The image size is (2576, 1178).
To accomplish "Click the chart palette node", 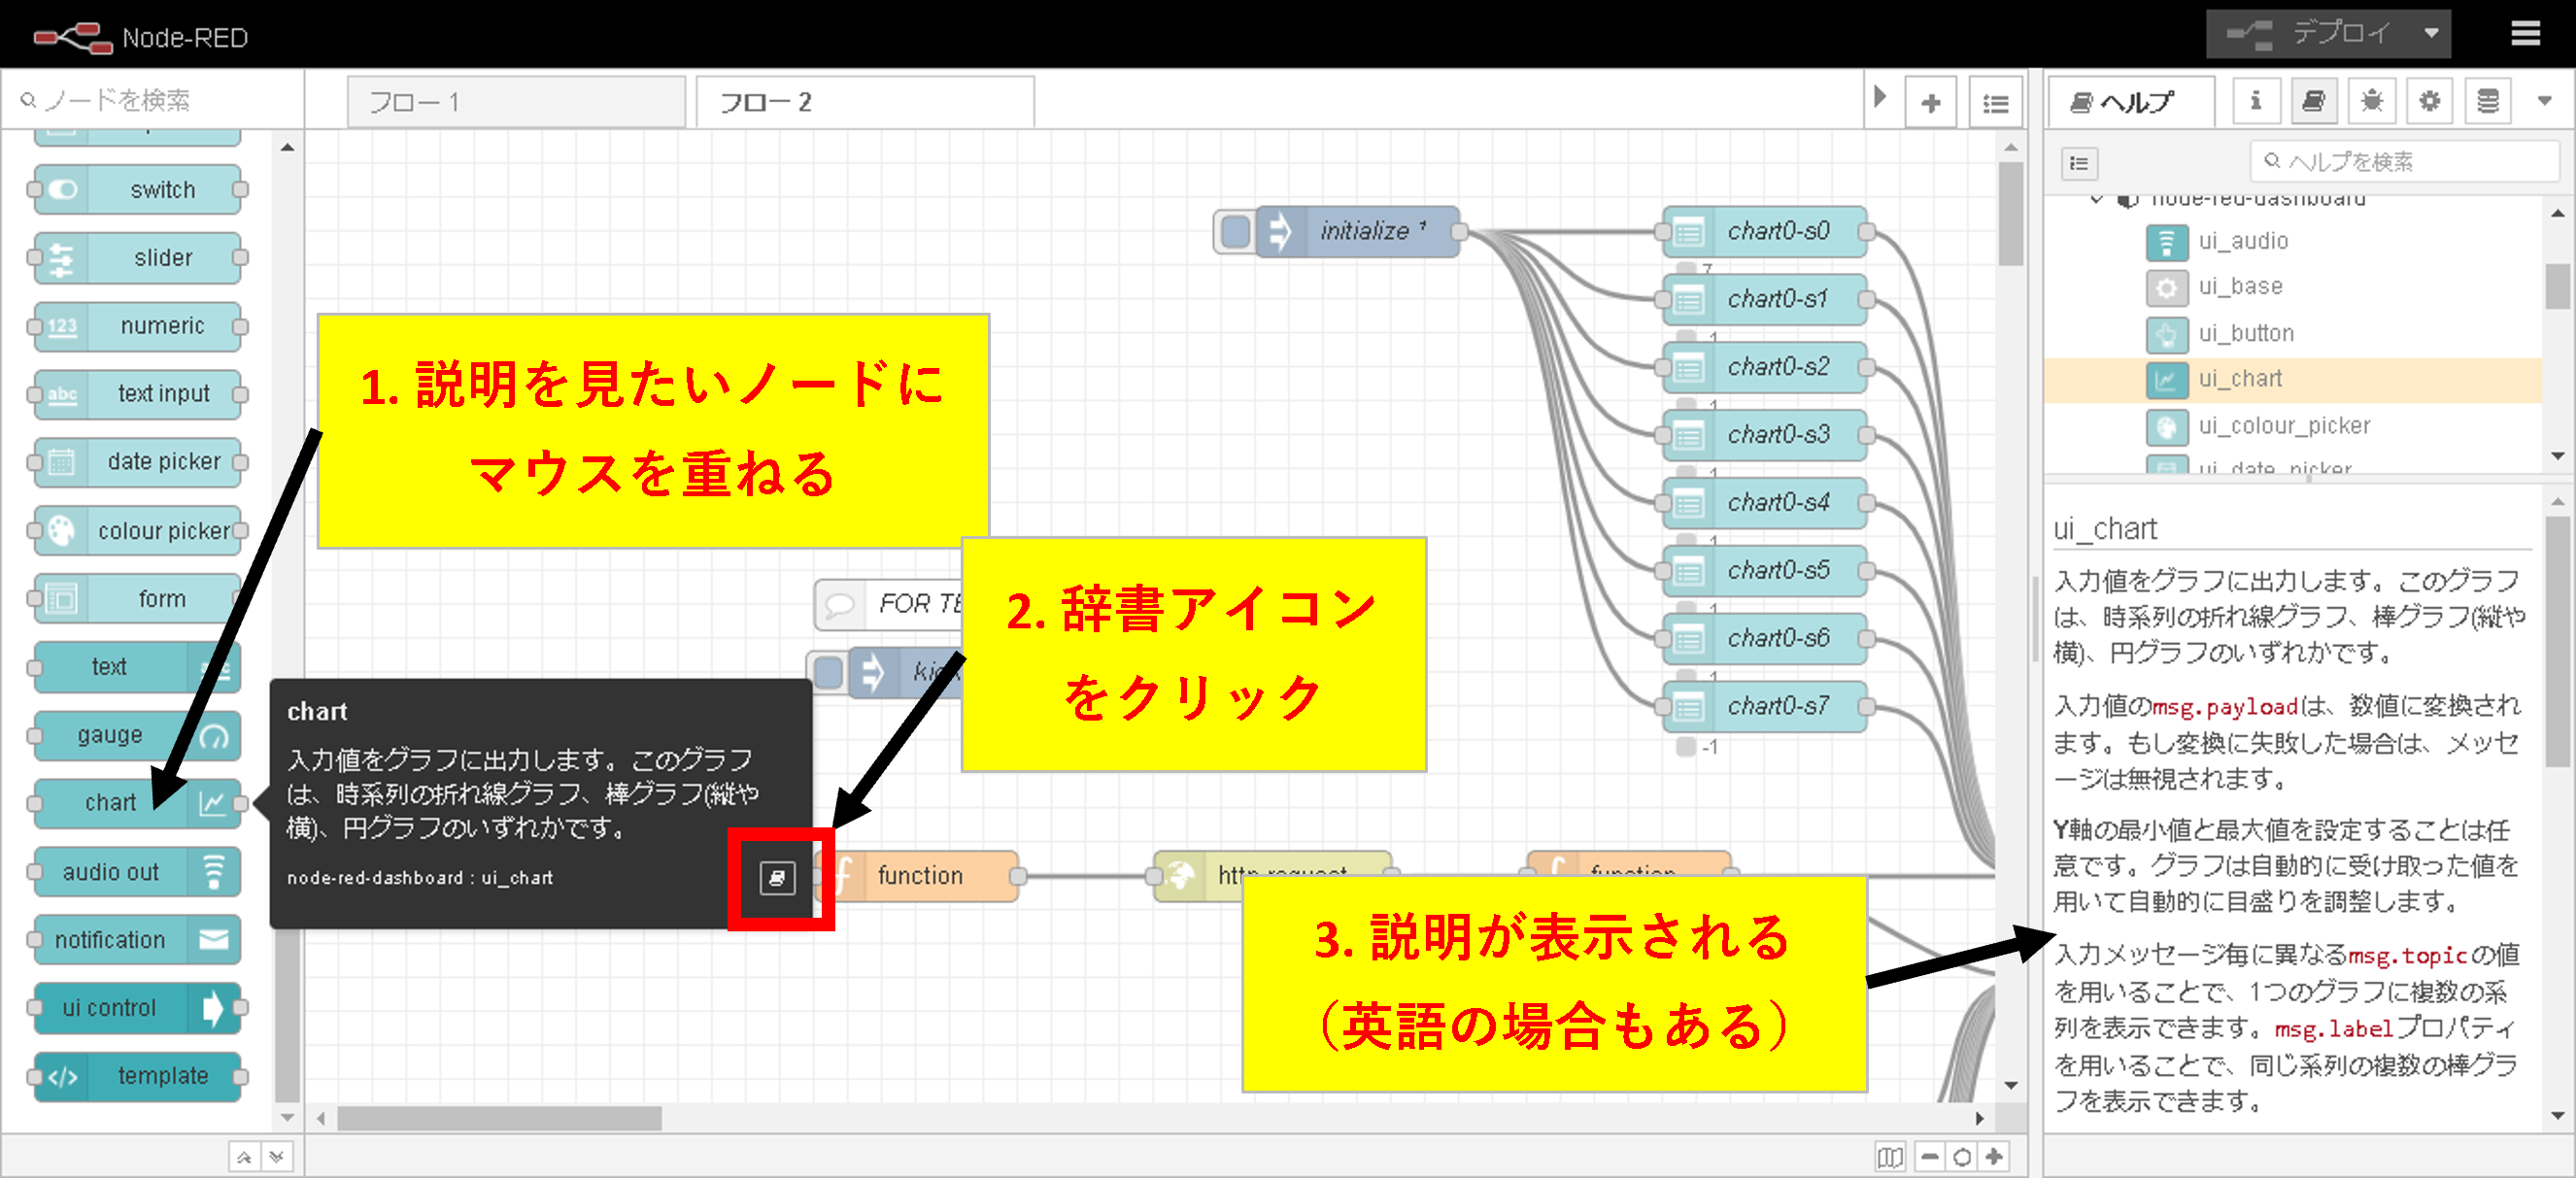I will [138, 803].
